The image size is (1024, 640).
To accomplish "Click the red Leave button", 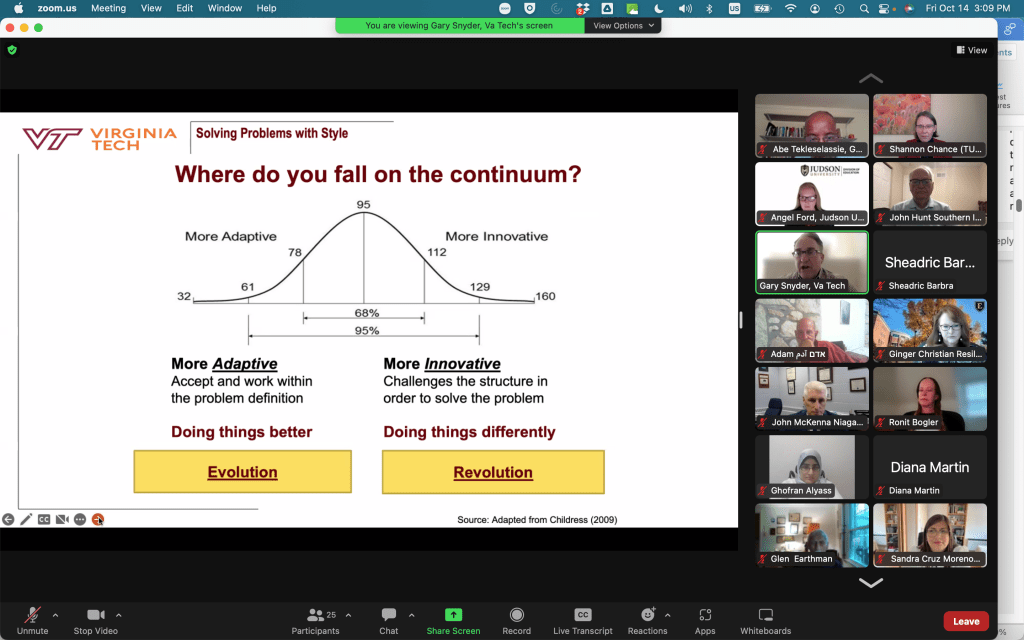I will pos(965,621).
